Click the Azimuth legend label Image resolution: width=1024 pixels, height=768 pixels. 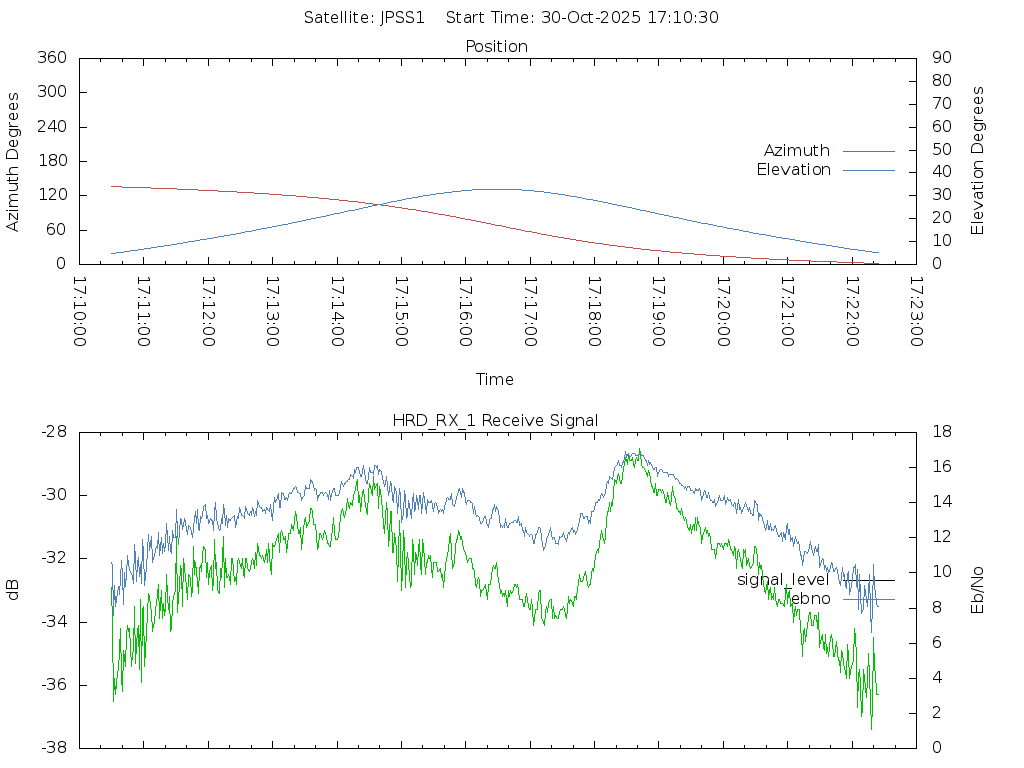796,151
